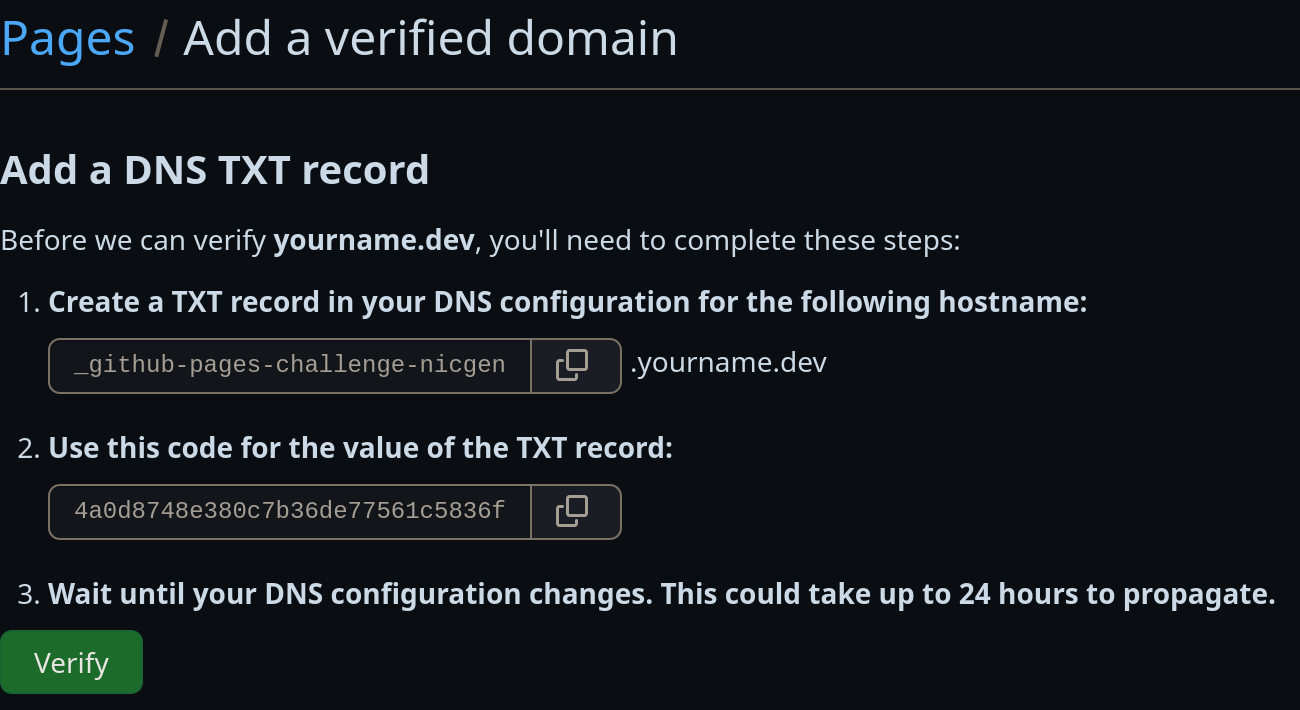Click the .yourname.dev suffix text

coord(726,362)
